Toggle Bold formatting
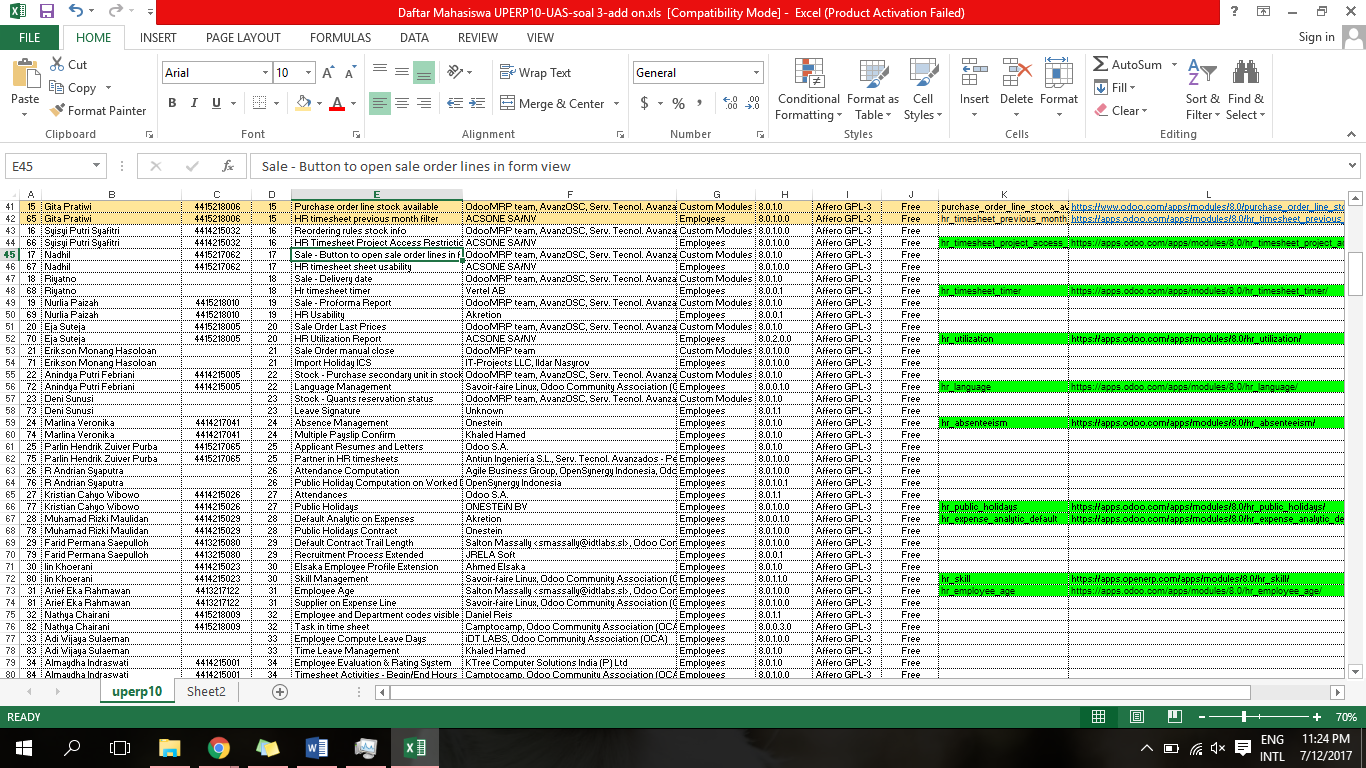 (x=172, y=103)
